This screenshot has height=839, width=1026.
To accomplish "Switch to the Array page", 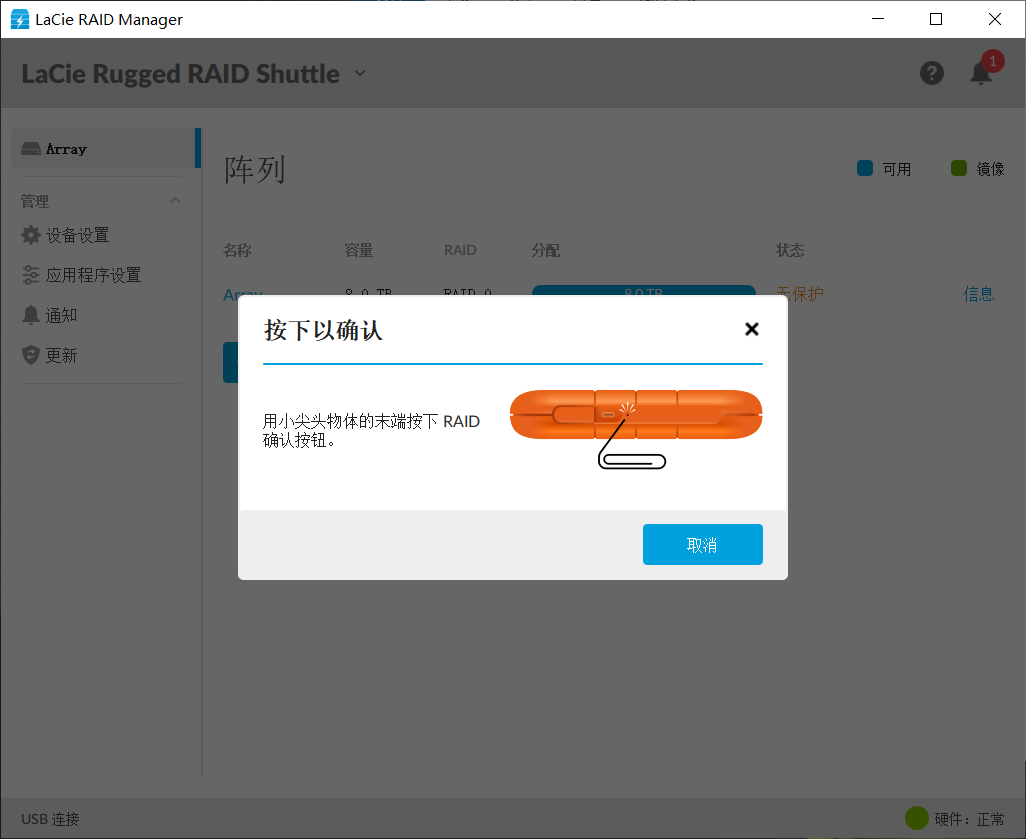I will pyautogui.click(x=64, y=148).
